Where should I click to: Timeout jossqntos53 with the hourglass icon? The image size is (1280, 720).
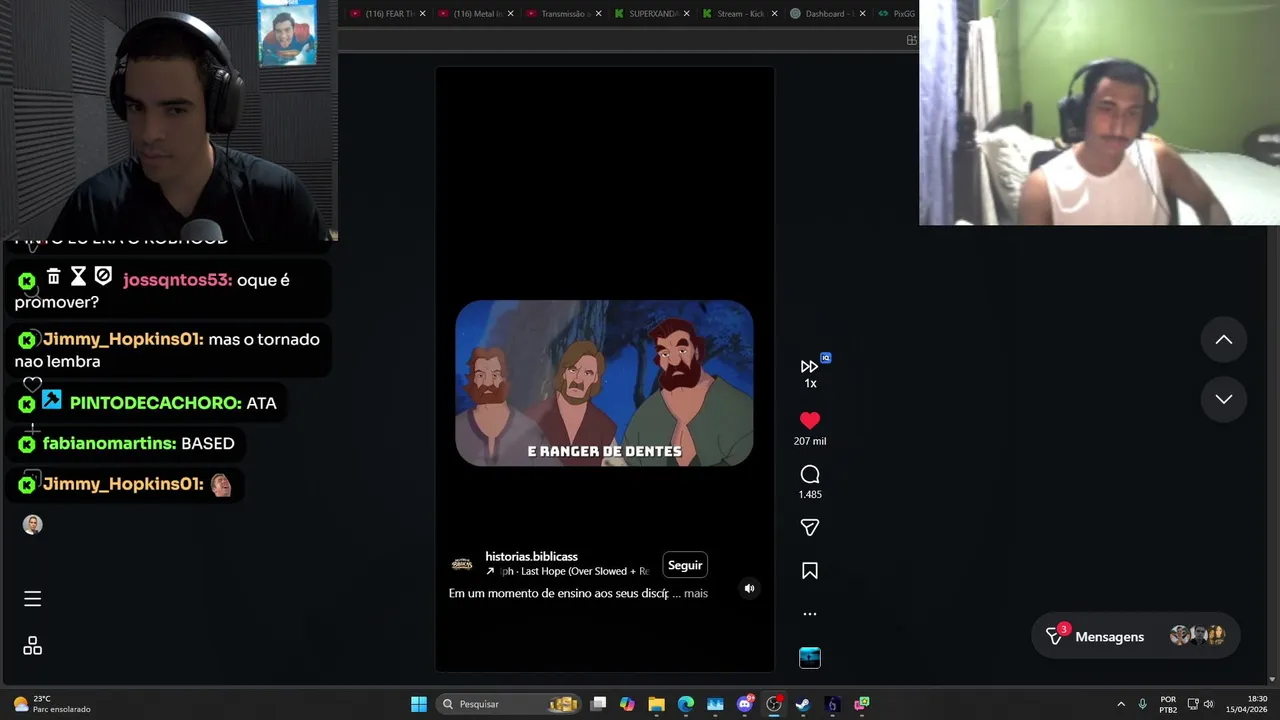pos(78,276)
